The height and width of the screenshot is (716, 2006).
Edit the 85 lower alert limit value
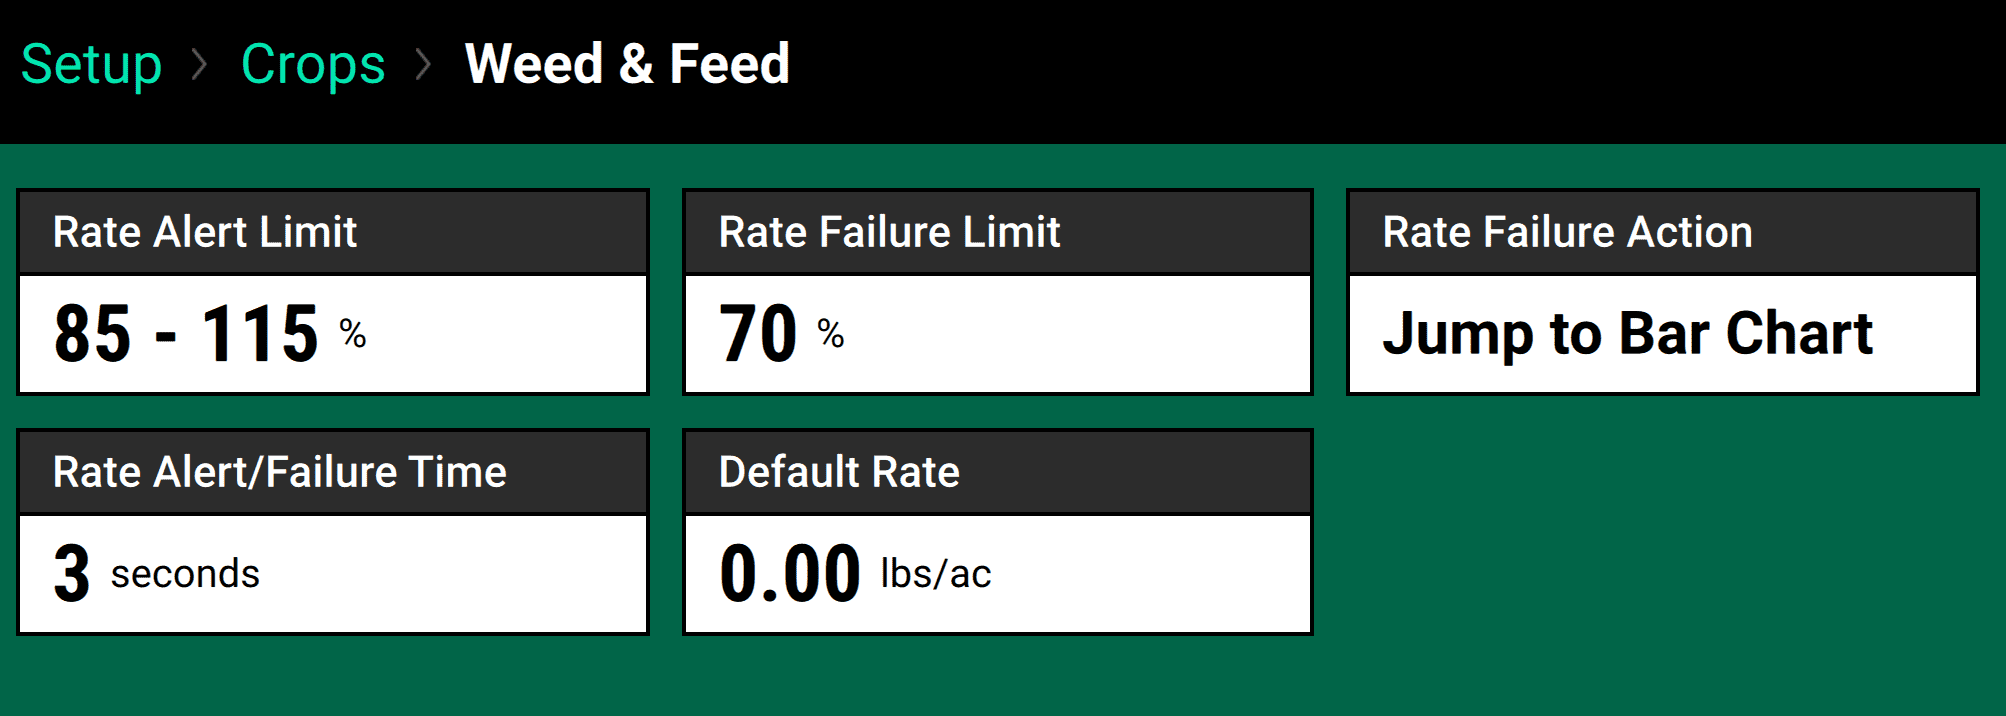tap(92, 333)
